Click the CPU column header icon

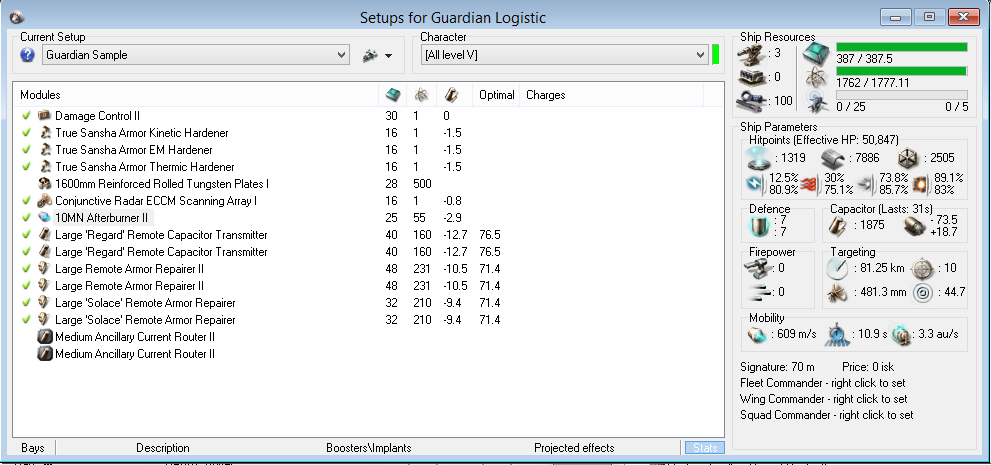(392, 95)
